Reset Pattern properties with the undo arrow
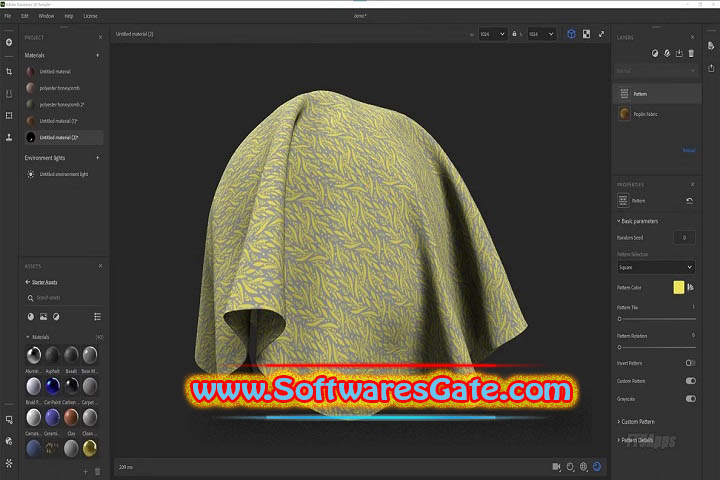Image resolution: width=720 pixels, height=480 pixels. point(689,201)
